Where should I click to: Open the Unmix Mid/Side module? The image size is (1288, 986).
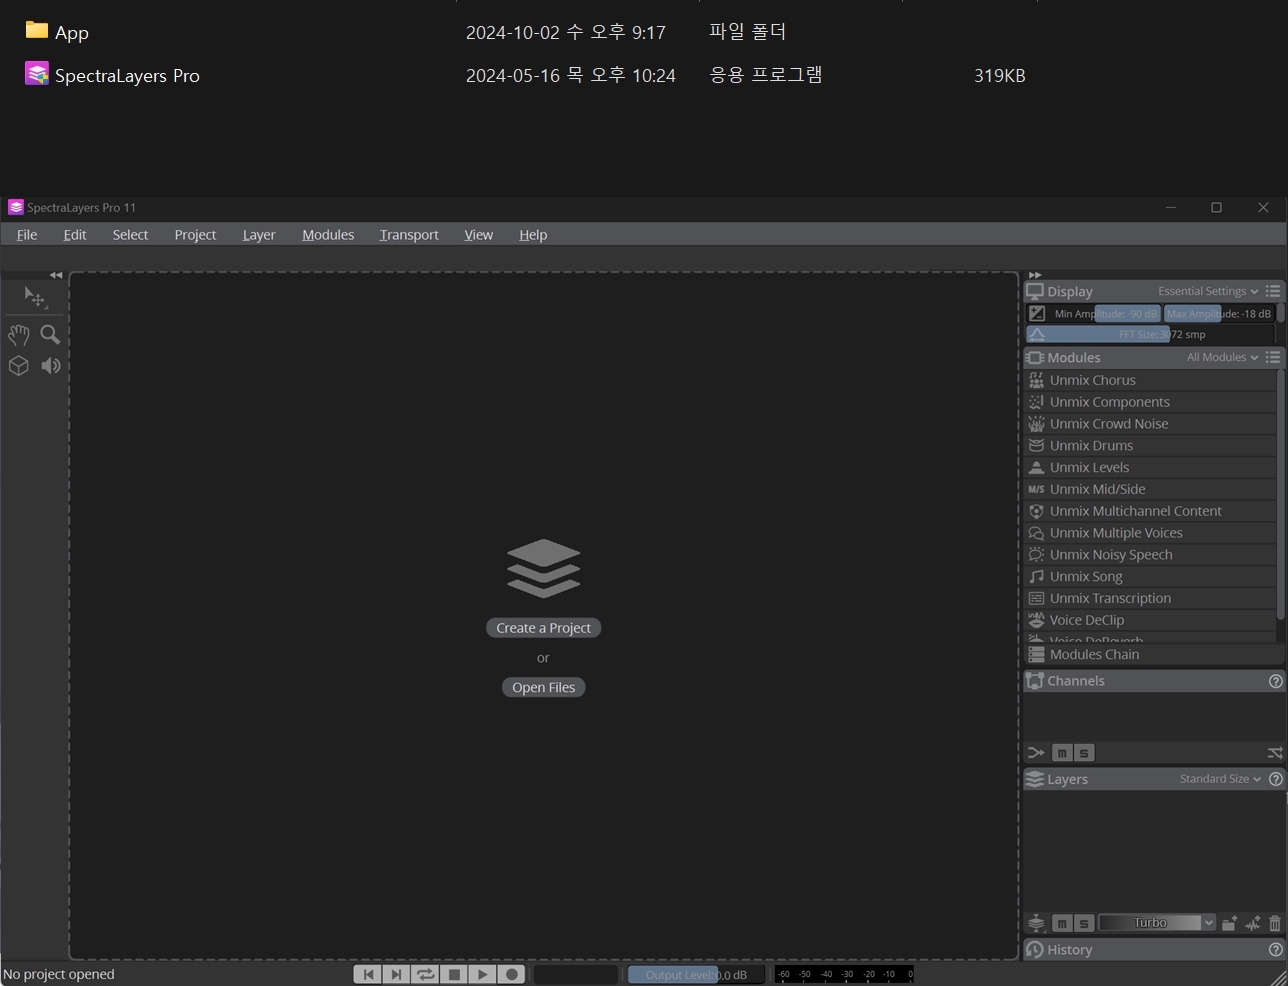[x=1150, y=489]
